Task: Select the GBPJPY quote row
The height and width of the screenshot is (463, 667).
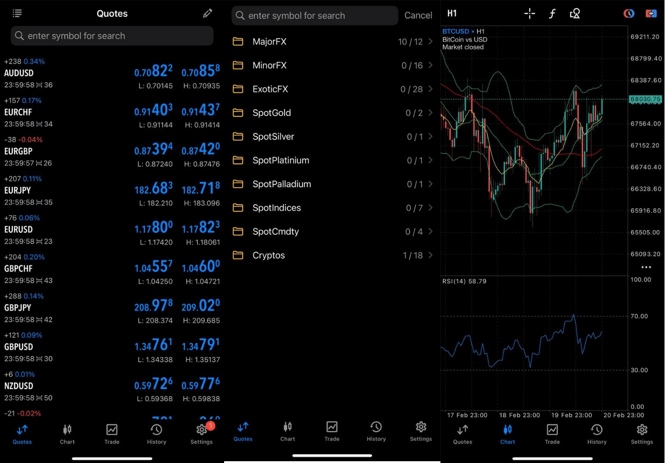Action: 112,308
